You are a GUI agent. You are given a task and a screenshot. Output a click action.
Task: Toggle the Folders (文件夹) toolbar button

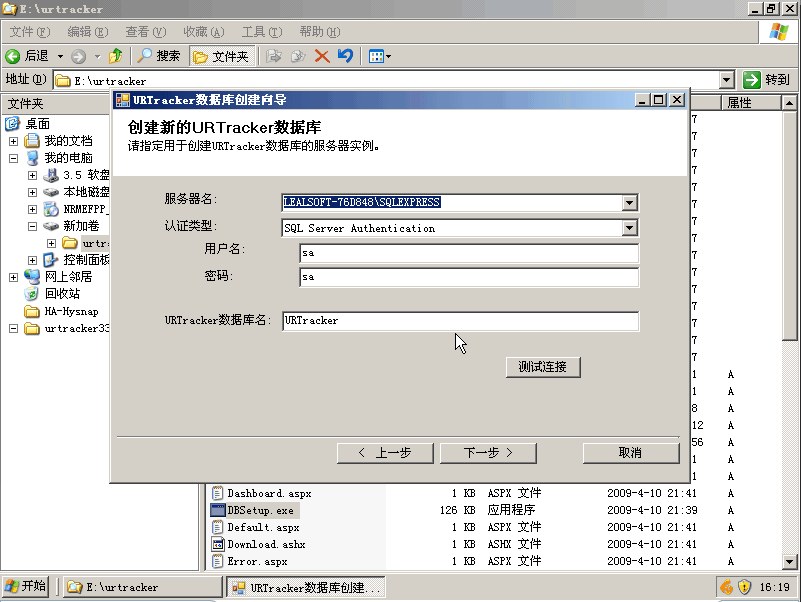pyautogui.click(x=221, y=56)
